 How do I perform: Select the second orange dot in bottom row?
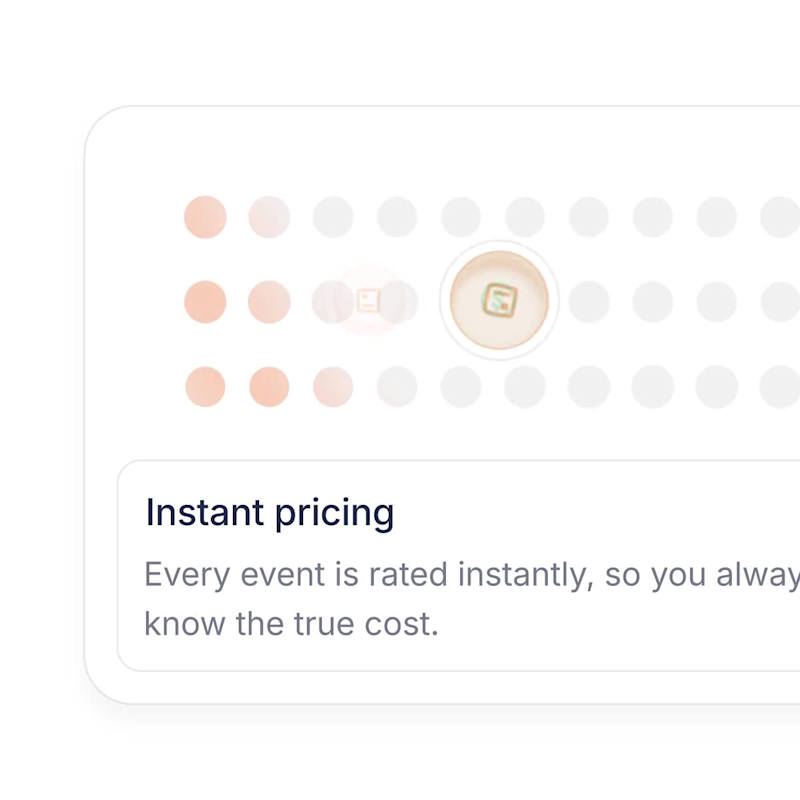269,387
